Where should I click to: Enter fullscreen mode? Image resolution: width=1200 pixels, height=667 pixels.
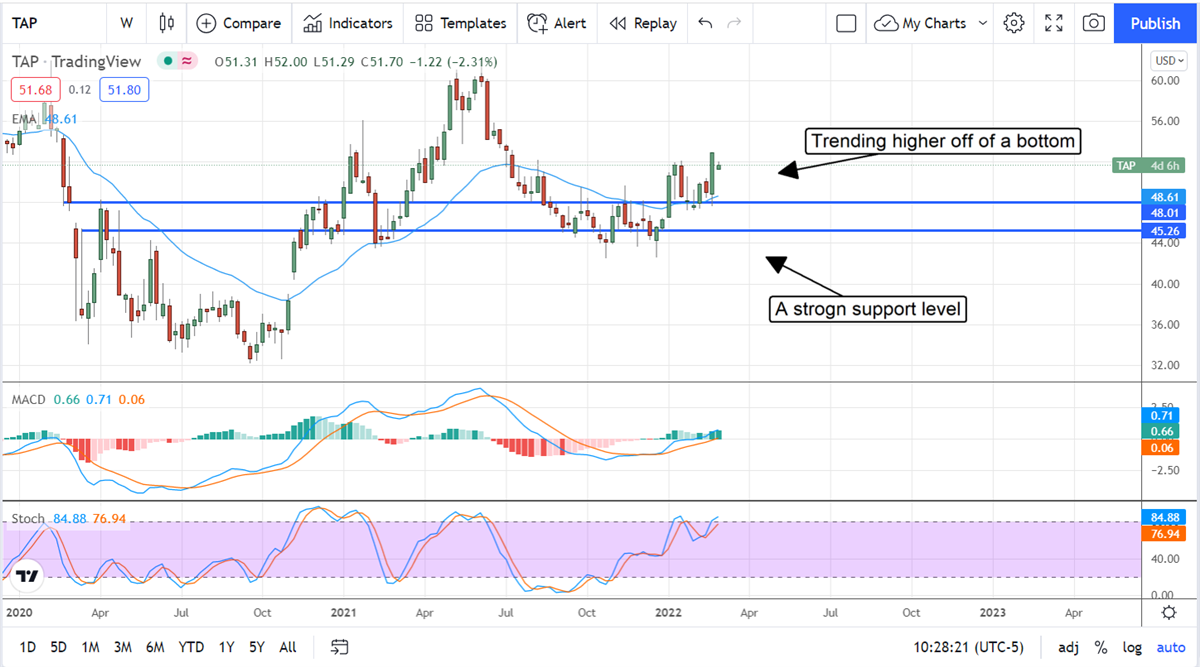tap(1054, 22)
